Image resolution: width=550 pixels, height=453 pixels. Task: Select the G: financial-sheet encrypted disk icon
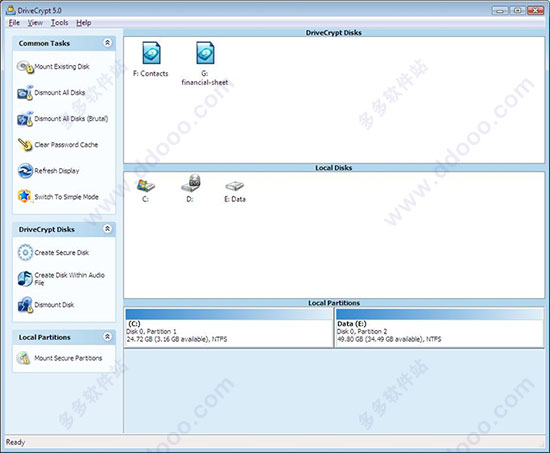[x=205, y=53]
